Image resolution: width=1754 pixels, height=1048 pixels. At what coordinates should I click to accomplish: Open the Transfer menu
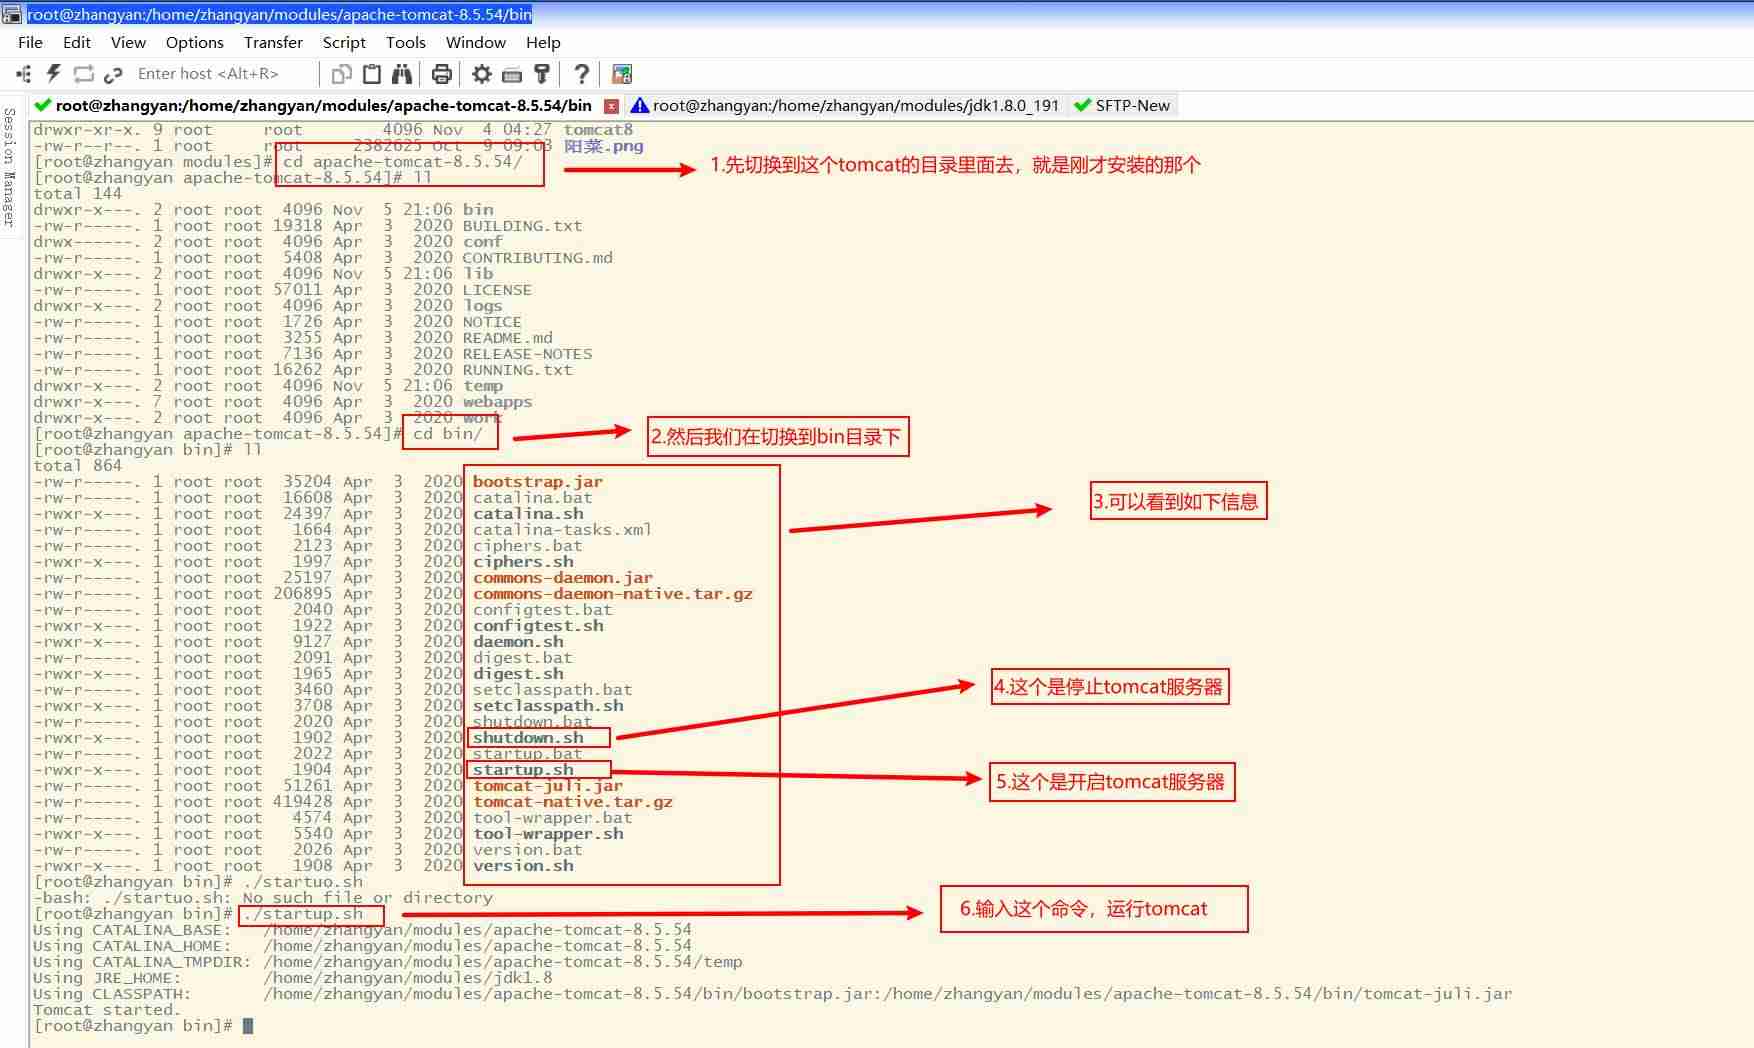[x=273, y=42]
